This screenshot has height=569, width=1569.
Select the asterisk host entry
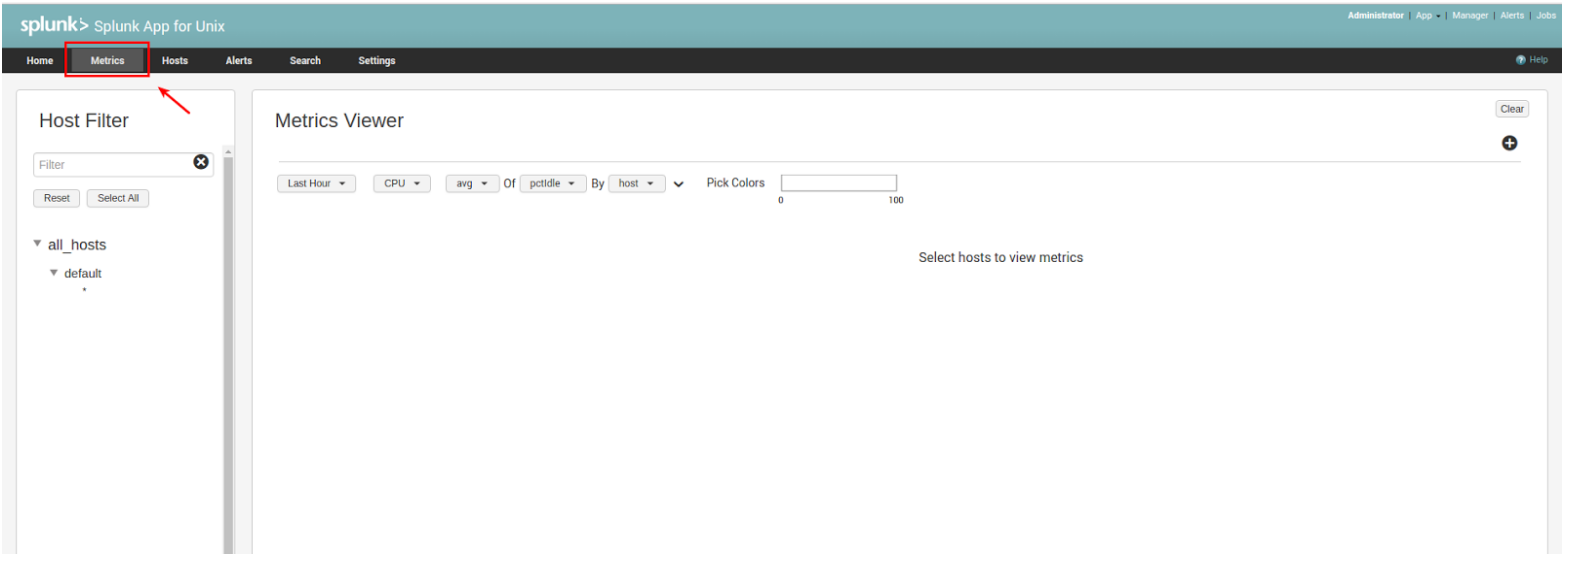pyautogui.click(x=85, y=290)
